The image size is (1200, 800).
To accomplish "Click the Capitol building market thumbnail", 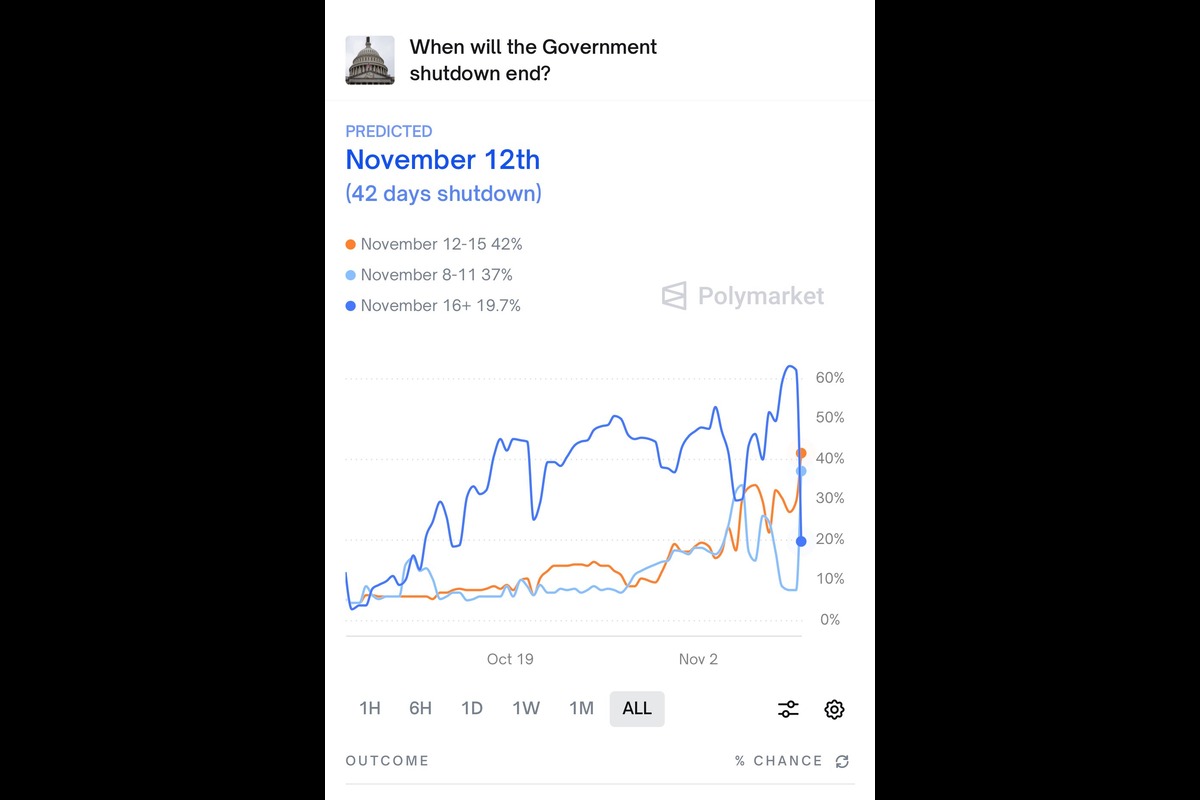I will tap(370, 60).
